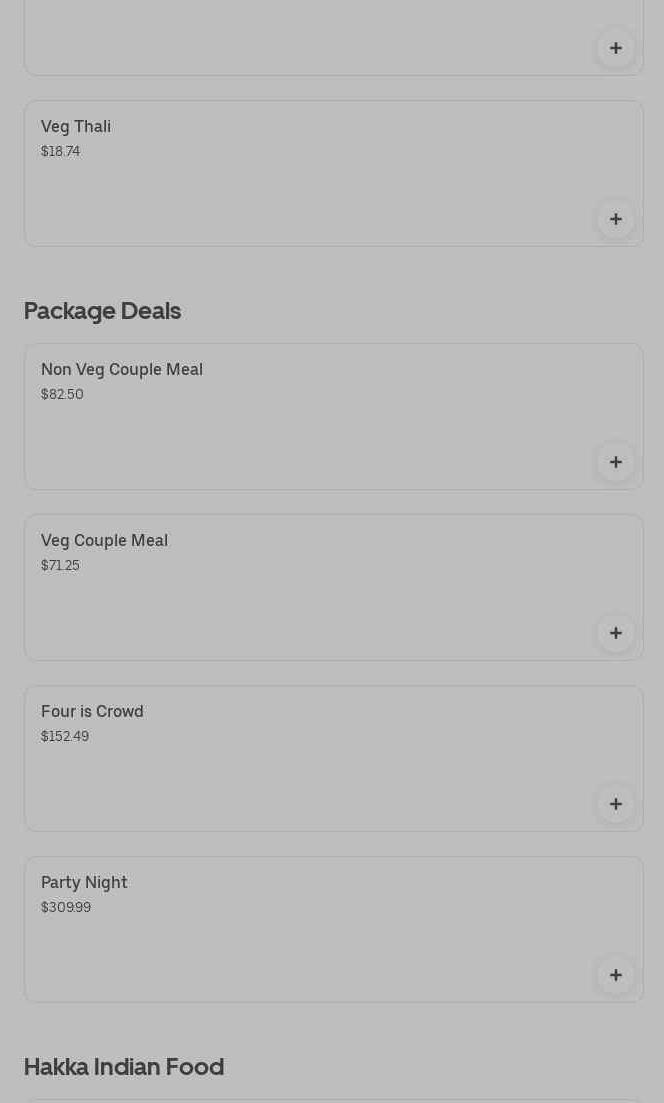Image resolution: width=664 pixels, height=1103 pixels.
Task: Click the Four is Crowd item name
Action: point(92,712)
